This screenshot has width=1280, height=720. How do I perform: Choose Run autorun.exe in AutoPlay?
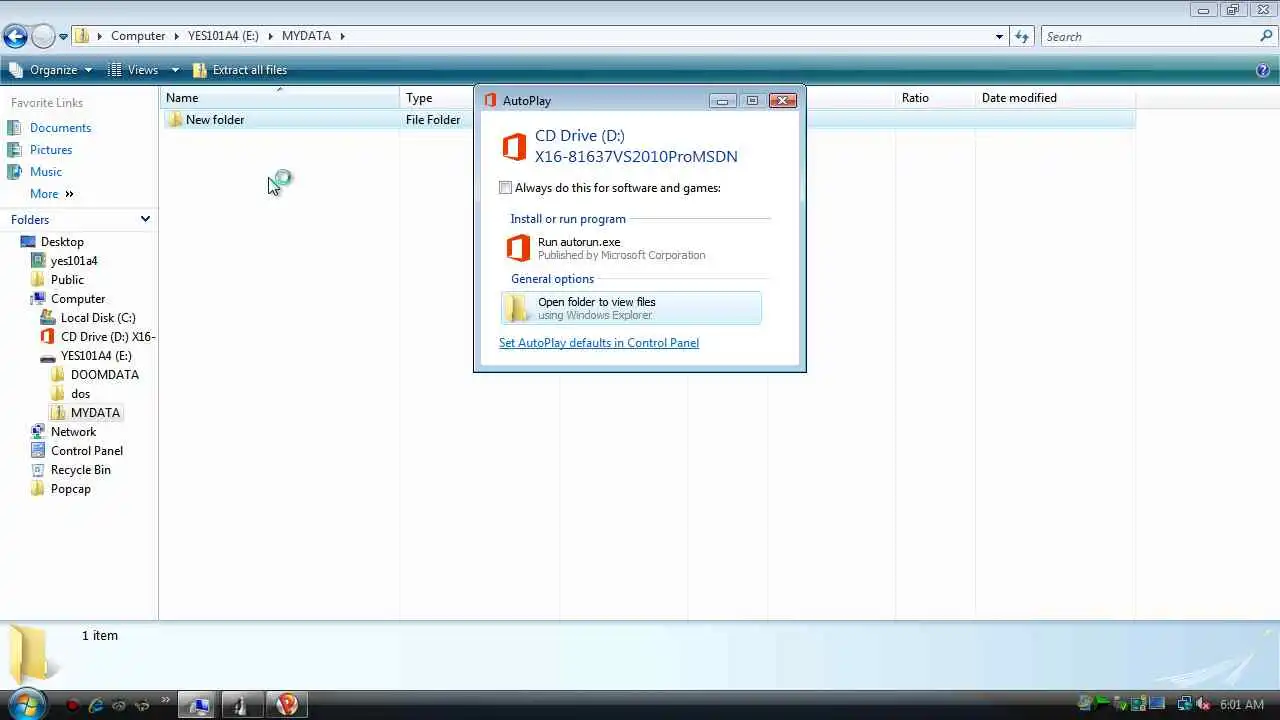click(631, 248)
